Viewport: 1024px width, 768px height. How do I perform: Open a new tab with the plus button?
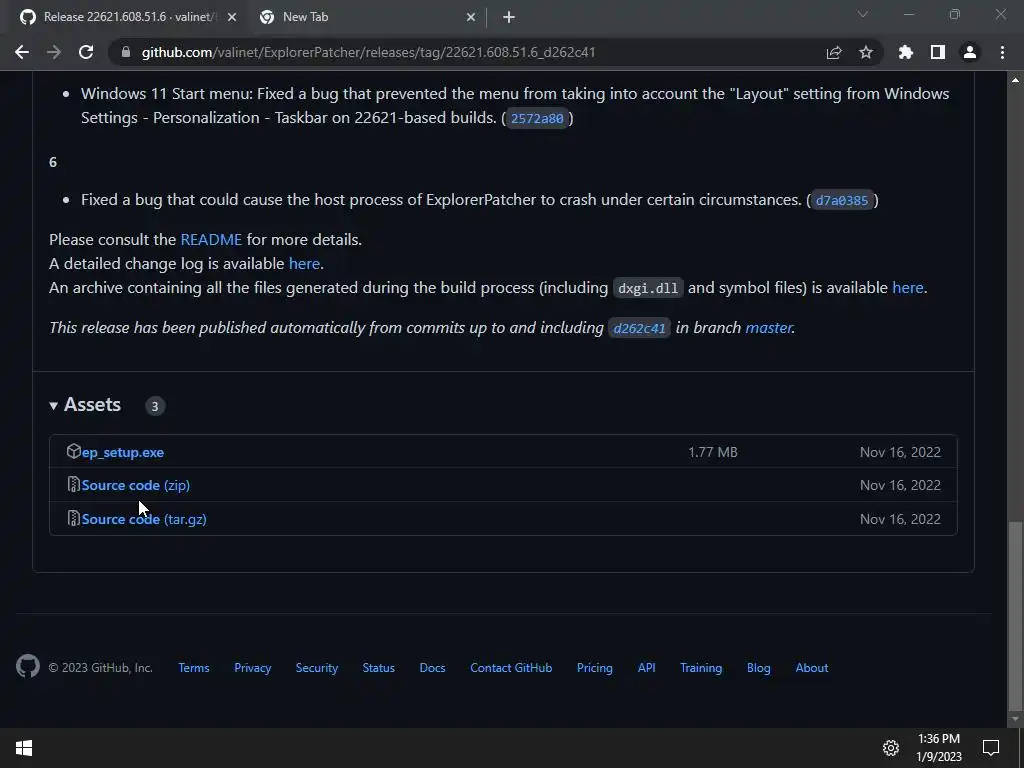click(x=509, y=17)
